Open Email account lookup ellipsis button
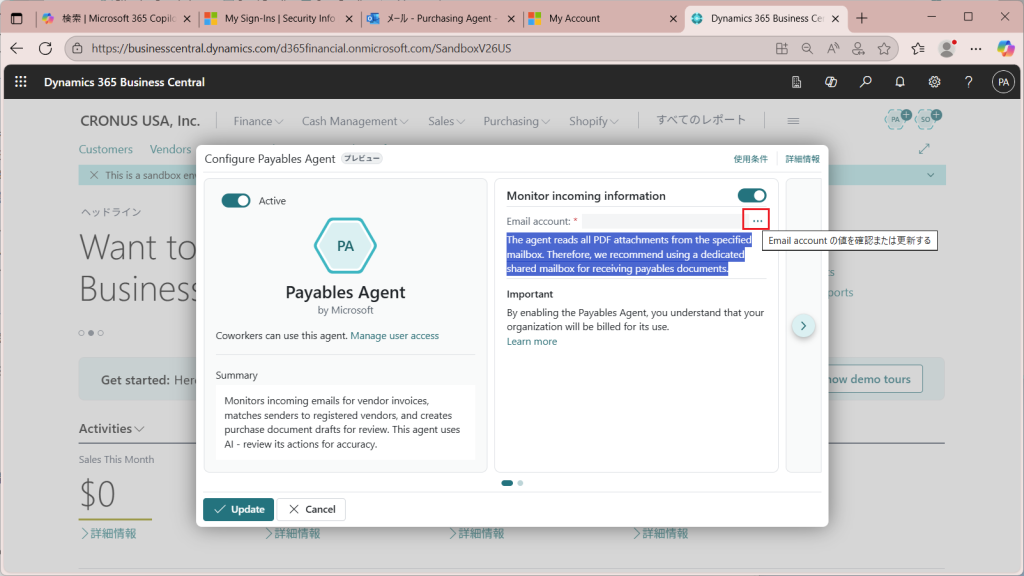 (x=756, y=220)
